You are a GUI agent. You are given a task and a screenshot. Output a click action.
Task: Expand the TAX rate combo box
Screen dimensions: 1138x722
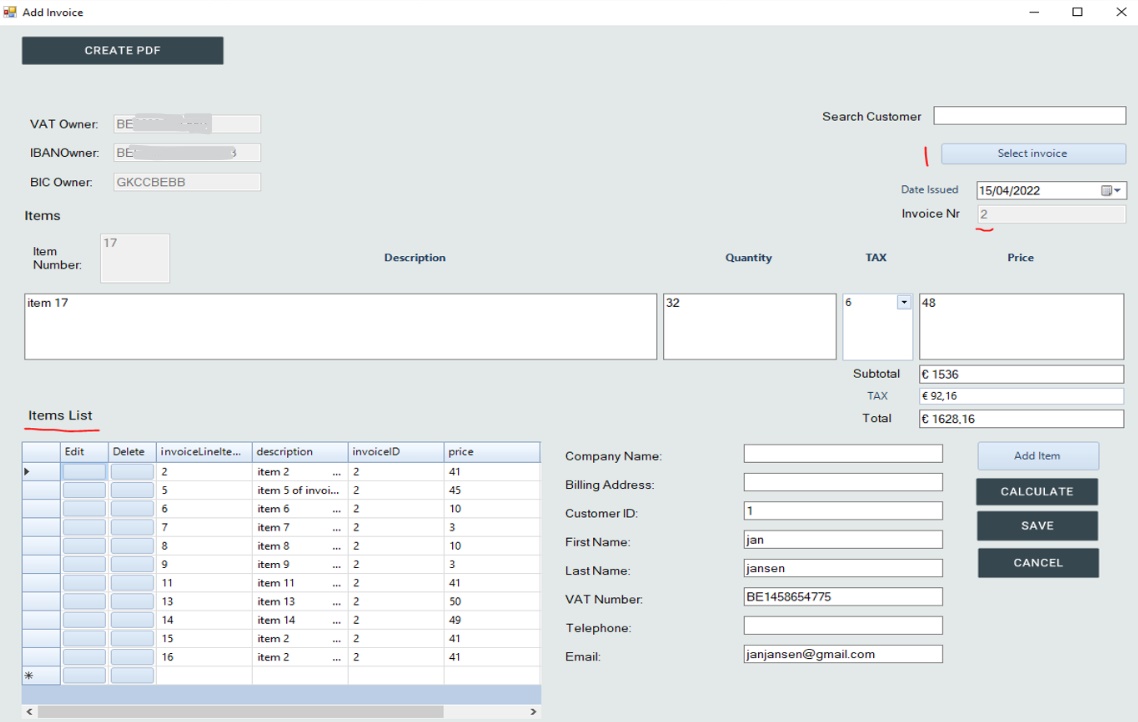coord(904,302)
